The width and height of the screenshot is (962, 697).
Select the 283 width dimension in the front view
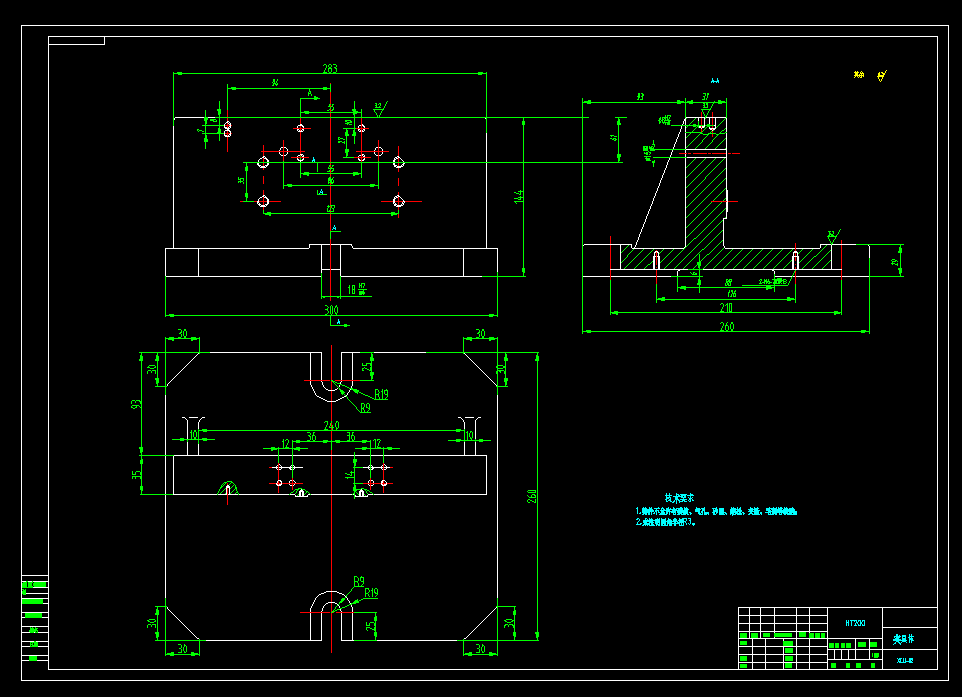click(x=330, y=68)
